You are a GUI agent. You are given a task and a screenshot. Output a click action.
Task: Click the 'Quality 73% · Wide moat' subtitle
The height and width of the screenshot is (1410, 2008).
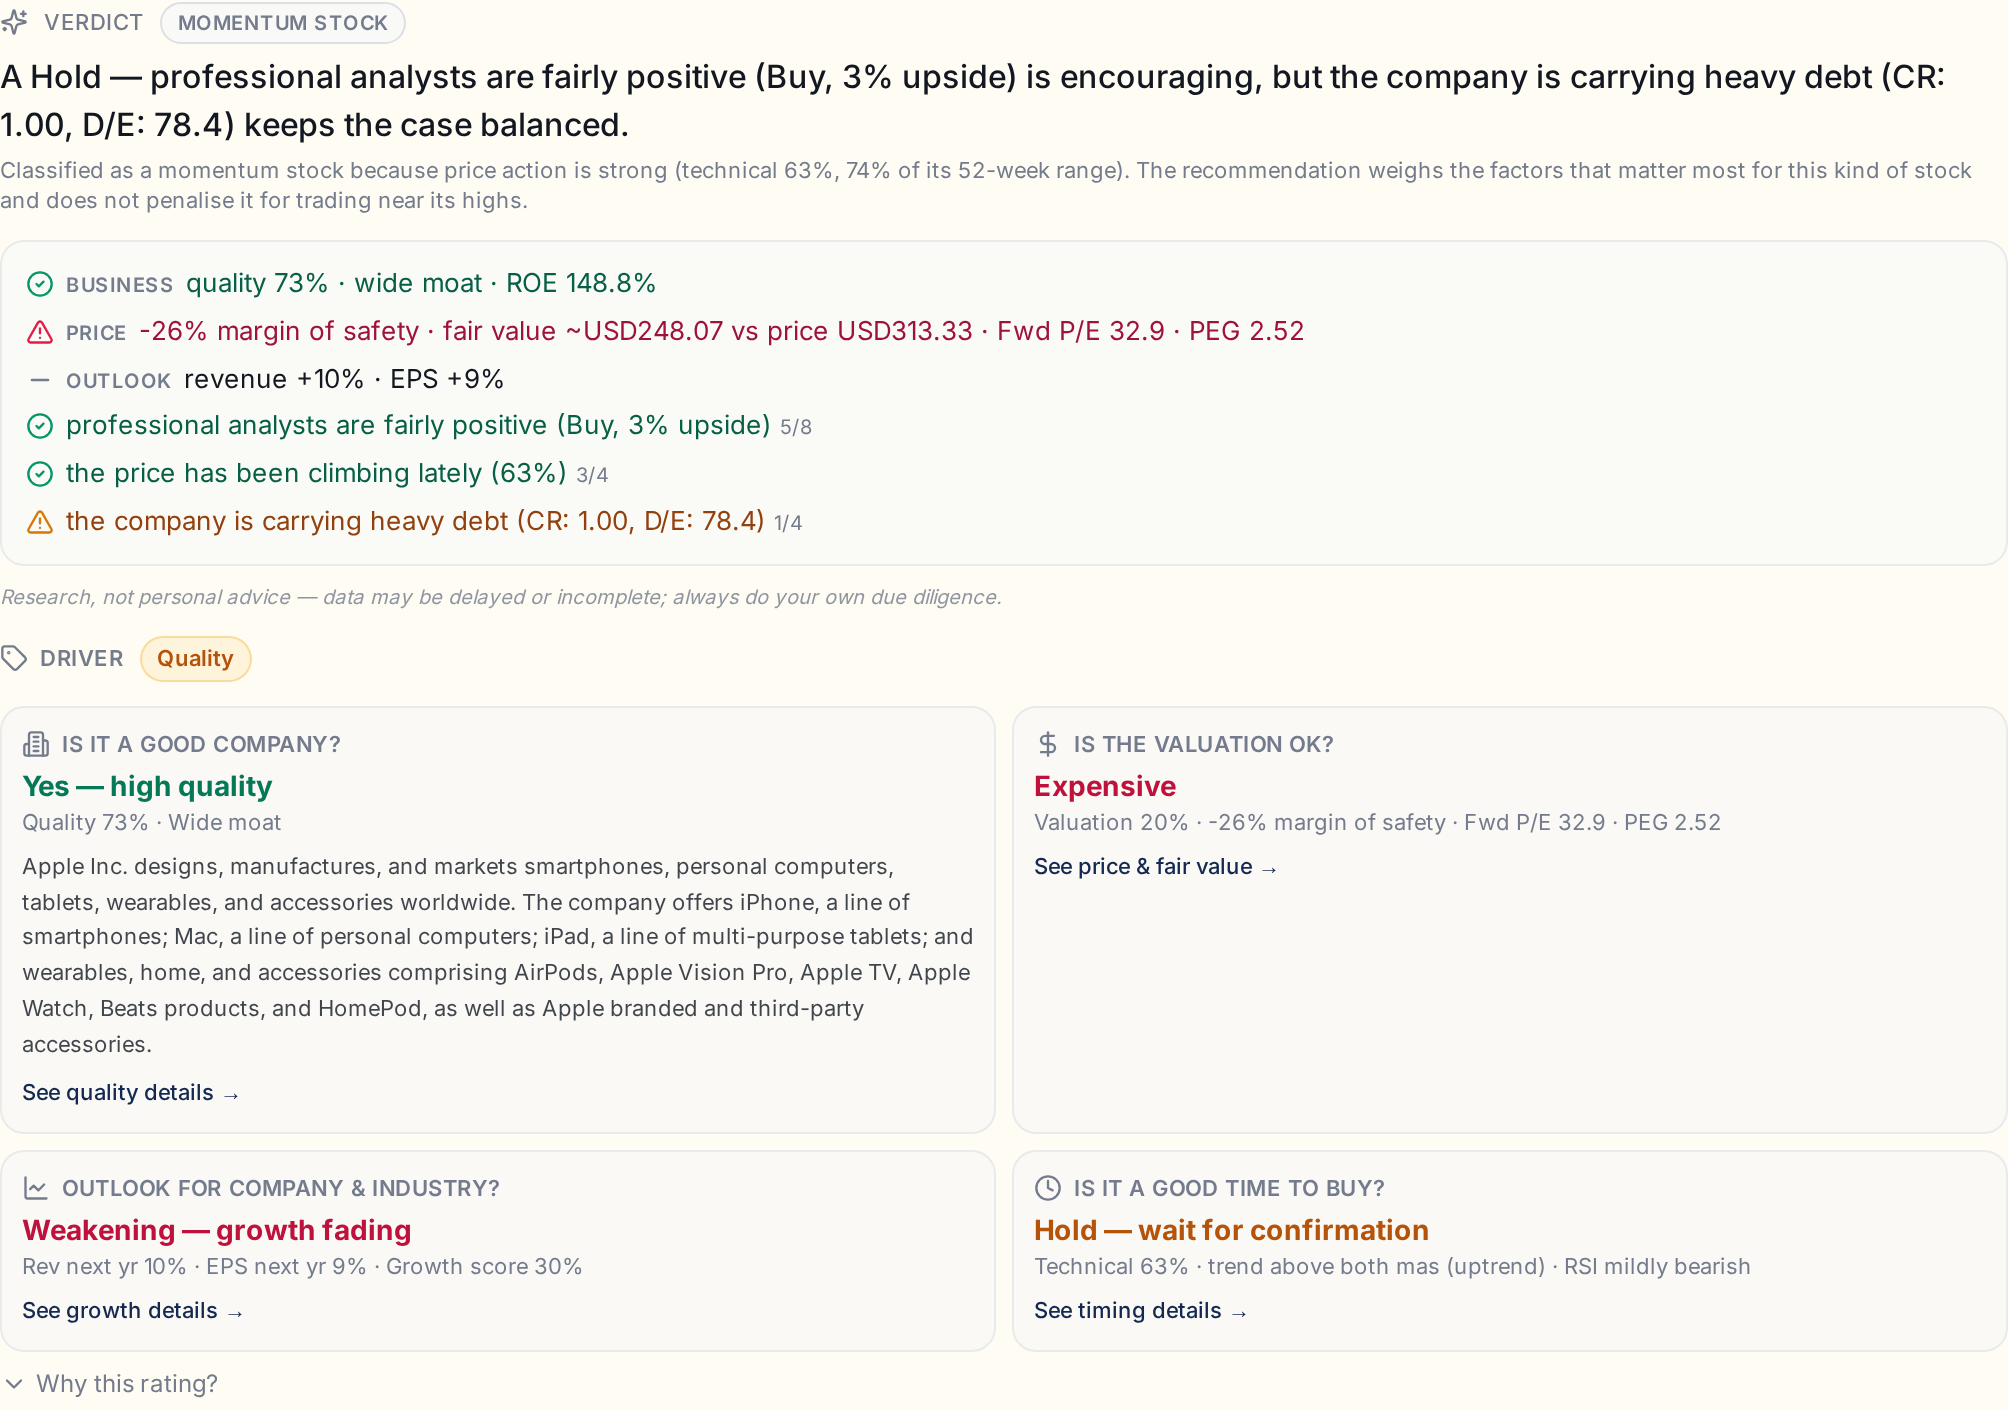(x=152, y=823)
